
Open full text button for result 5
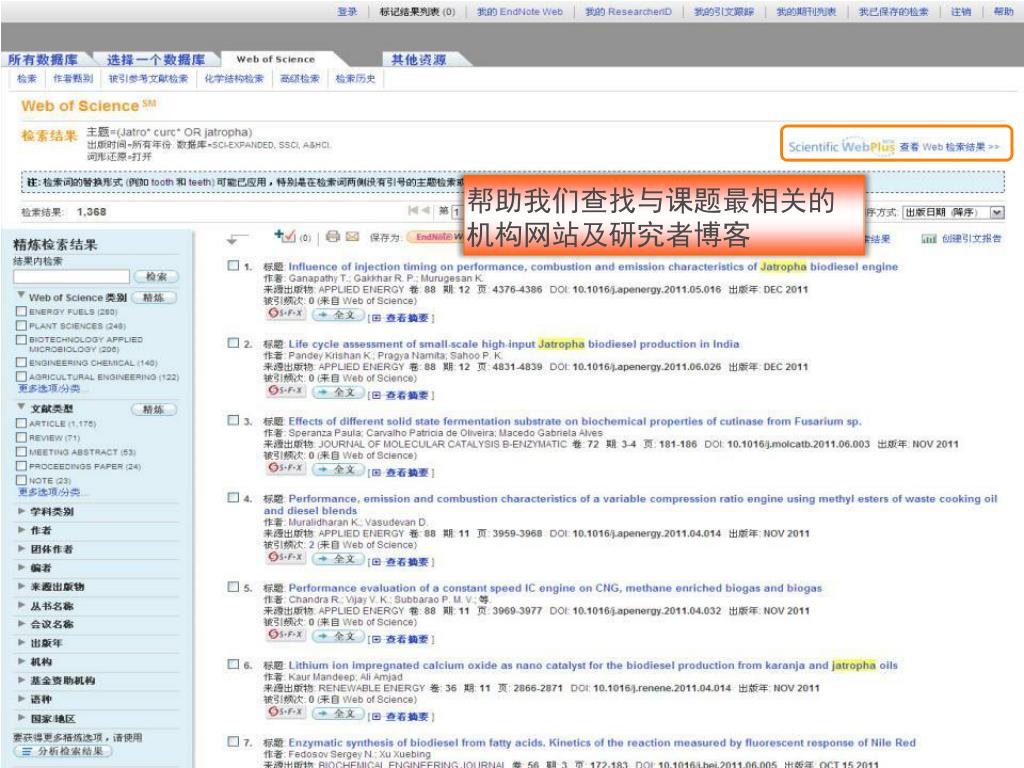tap(338, 635)
